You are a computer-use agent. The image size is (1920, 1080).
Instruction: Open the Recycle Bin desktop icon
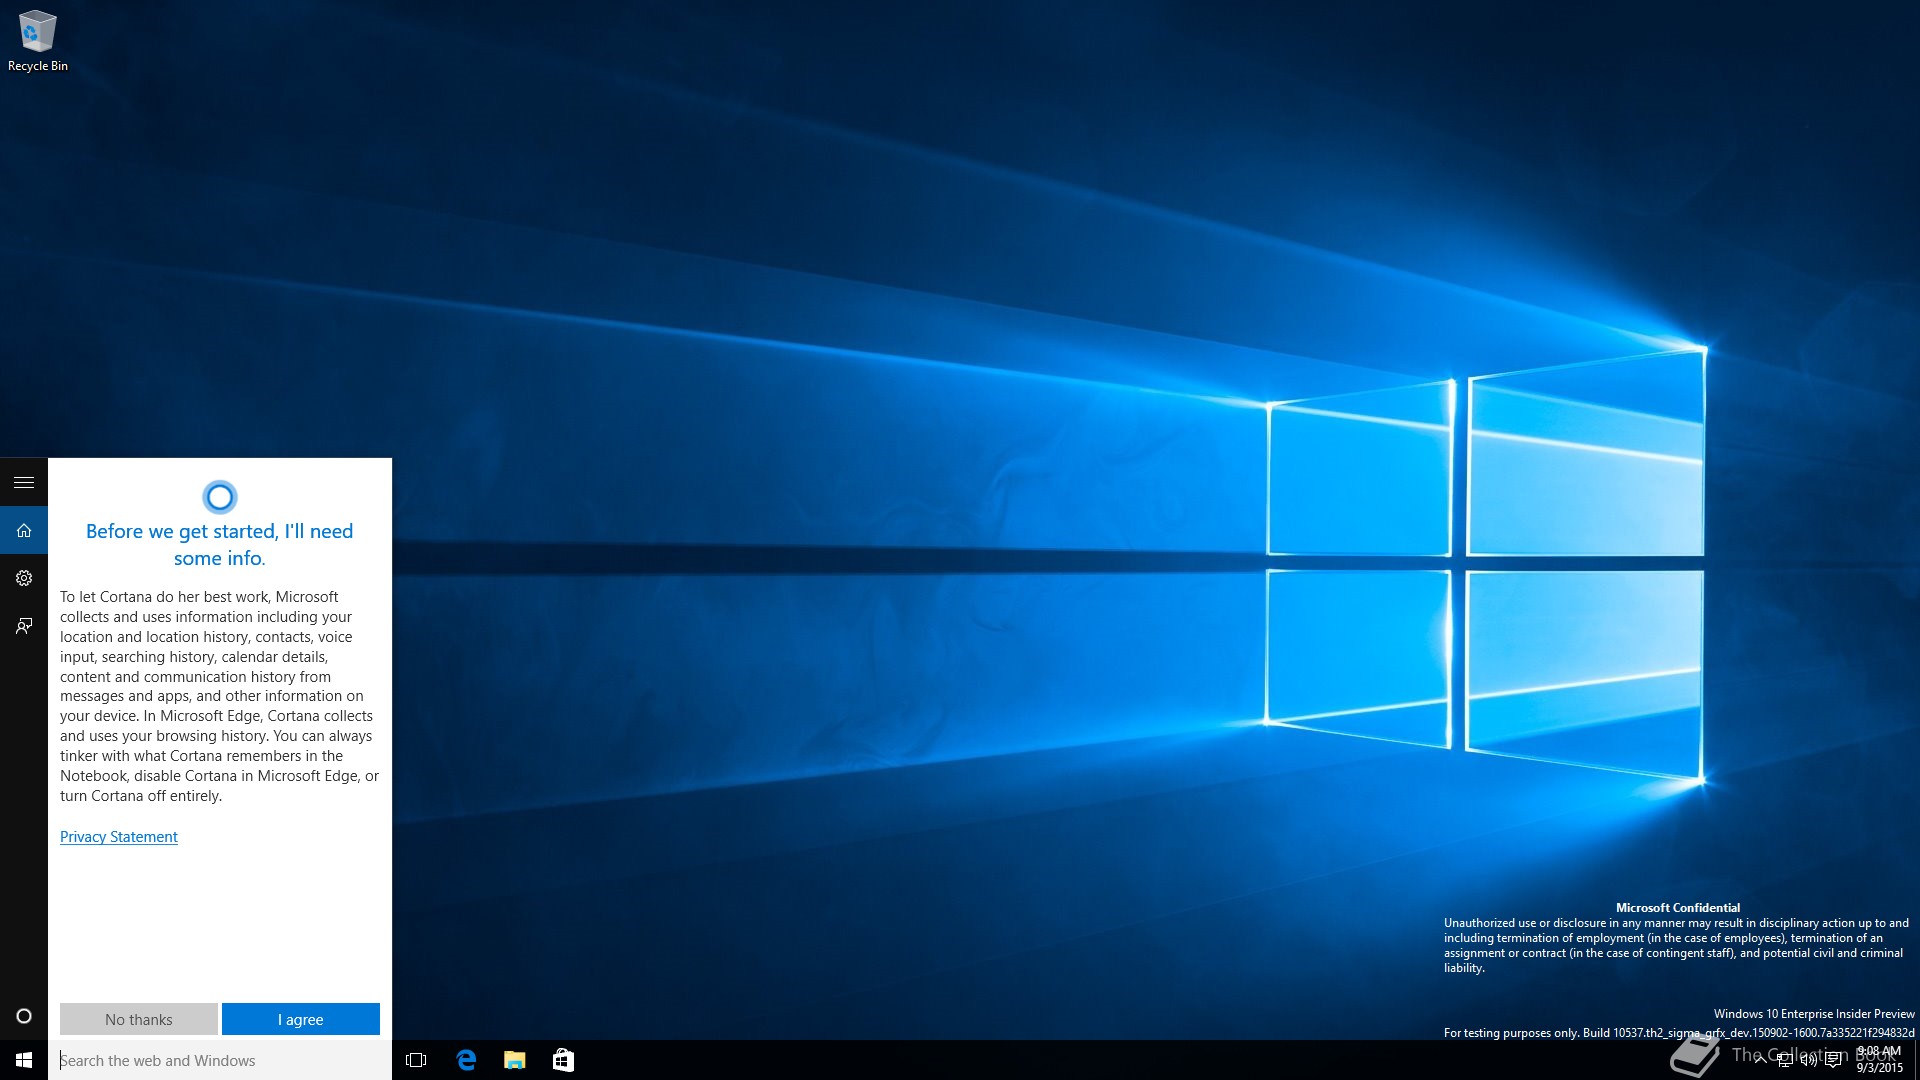(38, 41)
